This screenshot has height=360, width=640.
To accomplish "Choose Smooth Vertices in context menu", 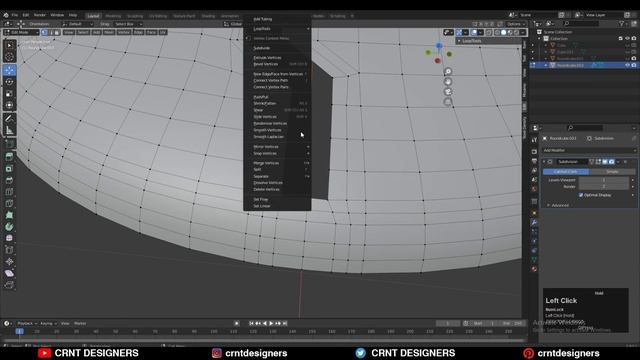I will point(278,130).
